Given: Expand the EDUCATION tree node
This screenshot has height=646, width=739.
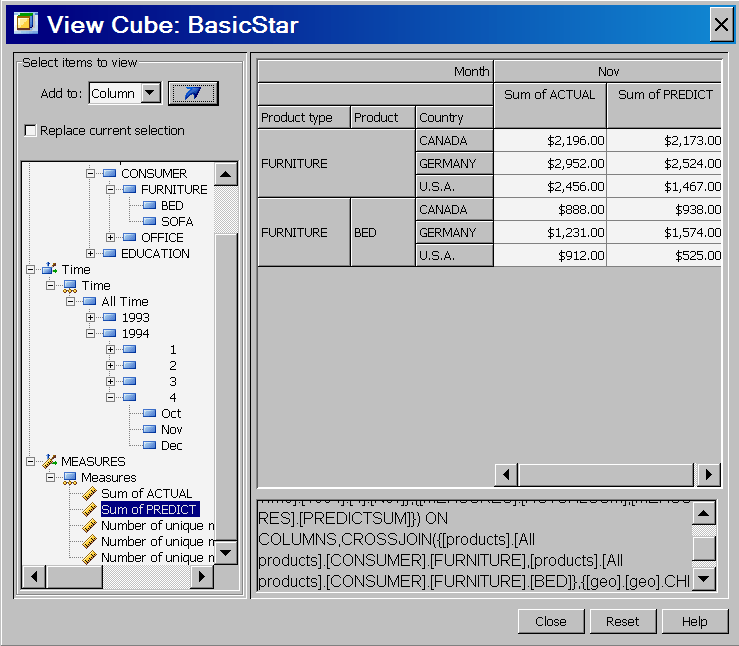Looking at the screenshot, I should (x=91, y=253).
